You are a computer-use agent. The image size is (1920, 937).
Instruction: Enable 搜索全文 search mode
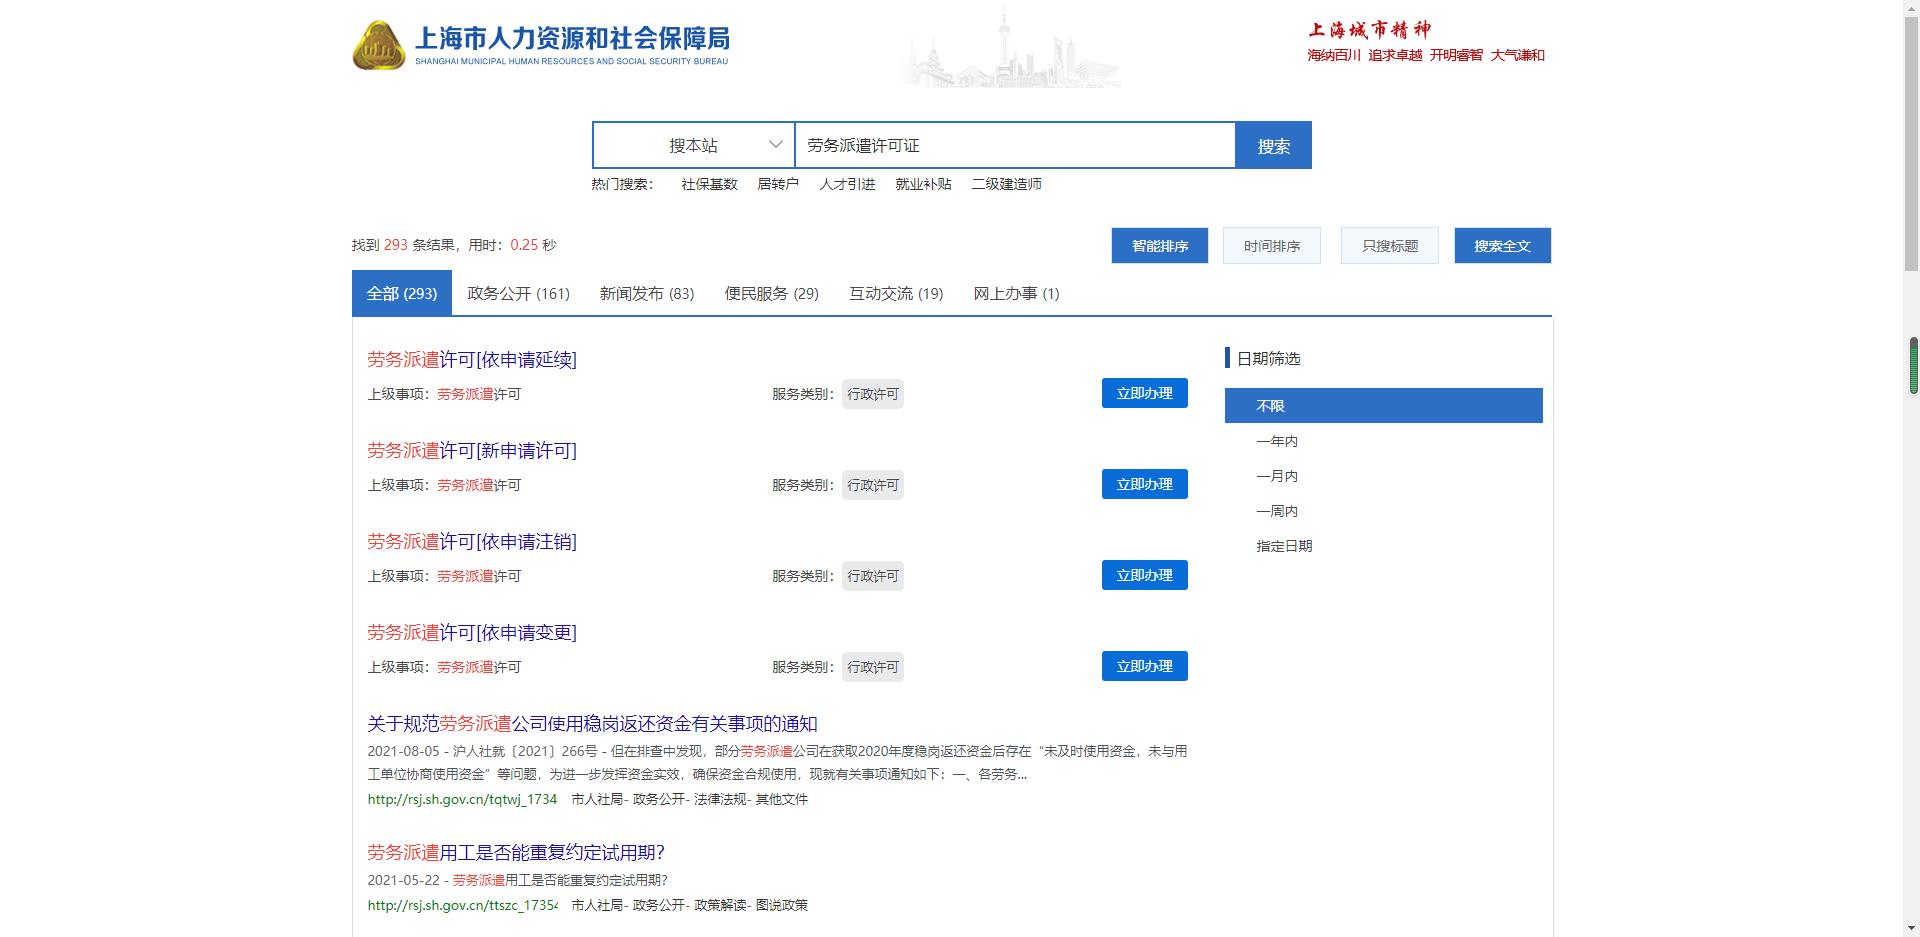(x=1502, y=246)
